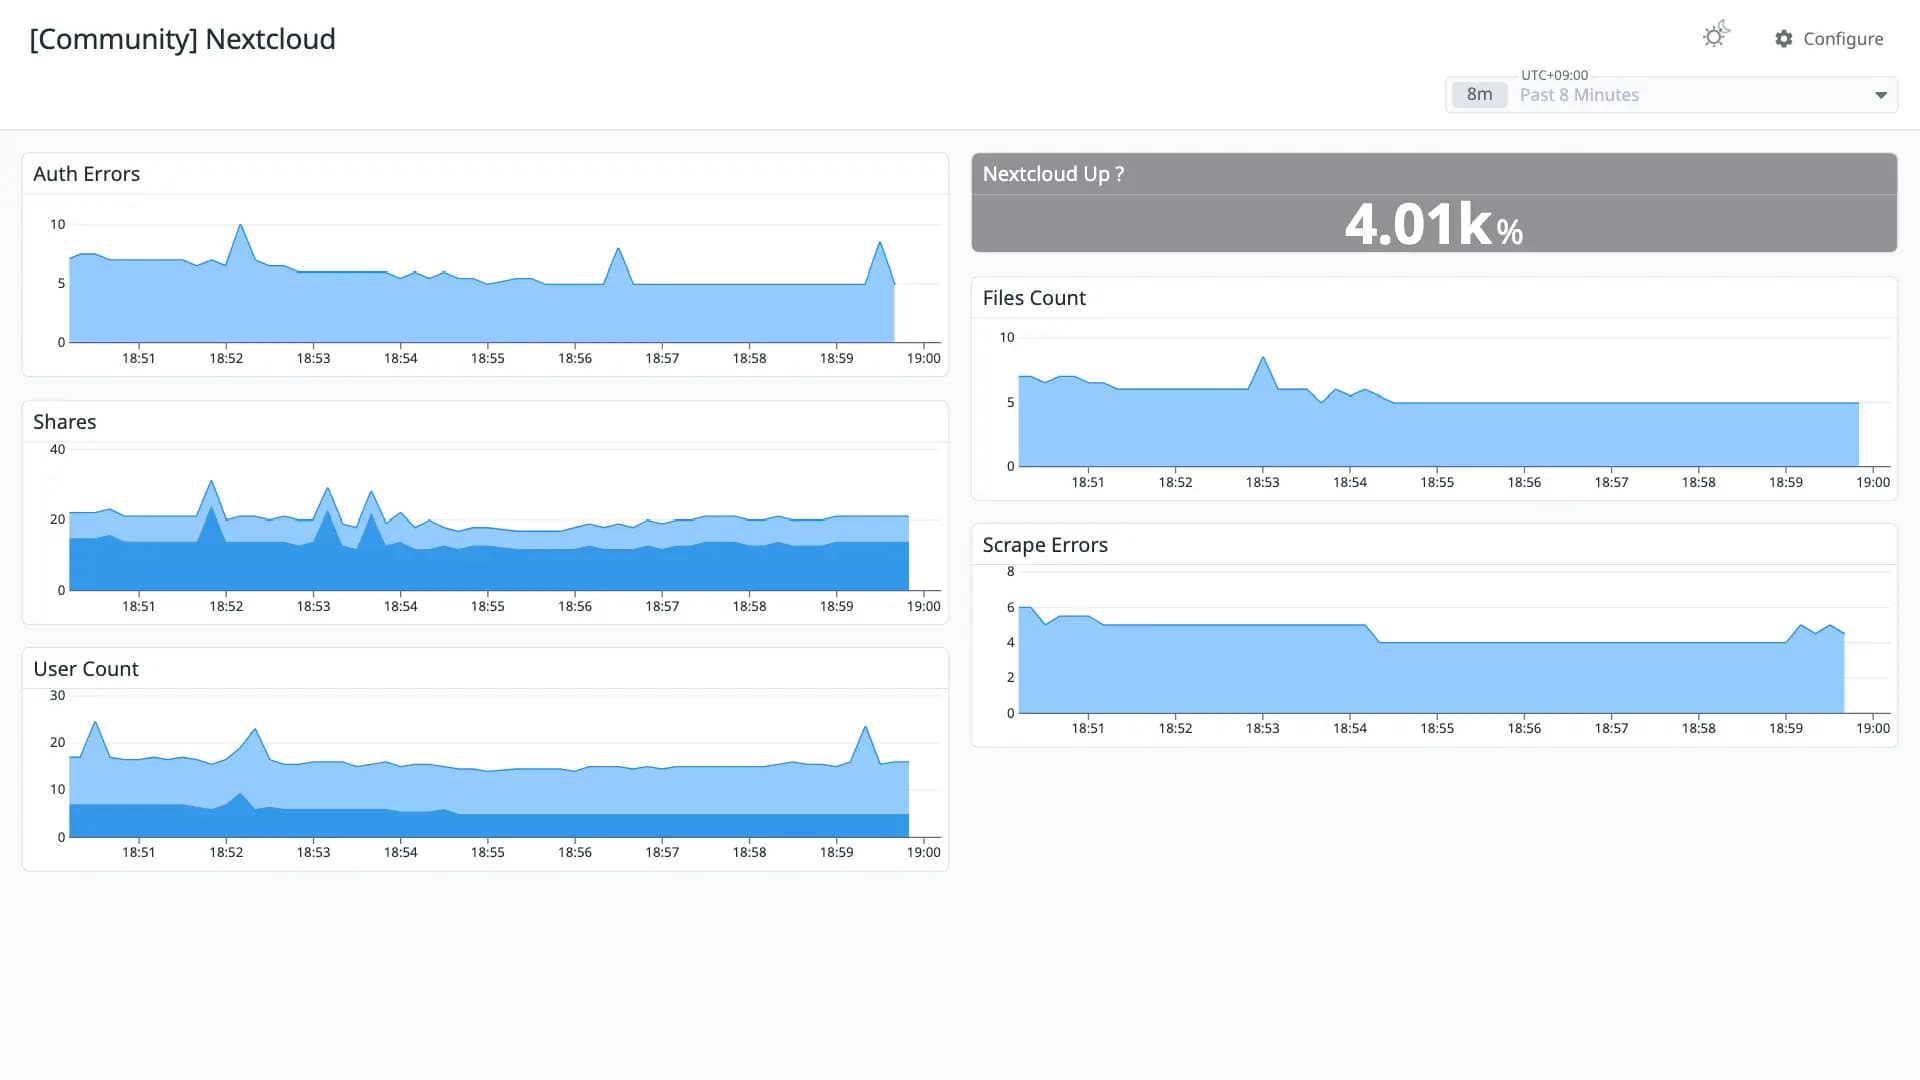The height and width of the screenshot is (1080, 1920).
Task: Click the 8m time range badge
Action: pyautogui.click(x=1479, y=95)
